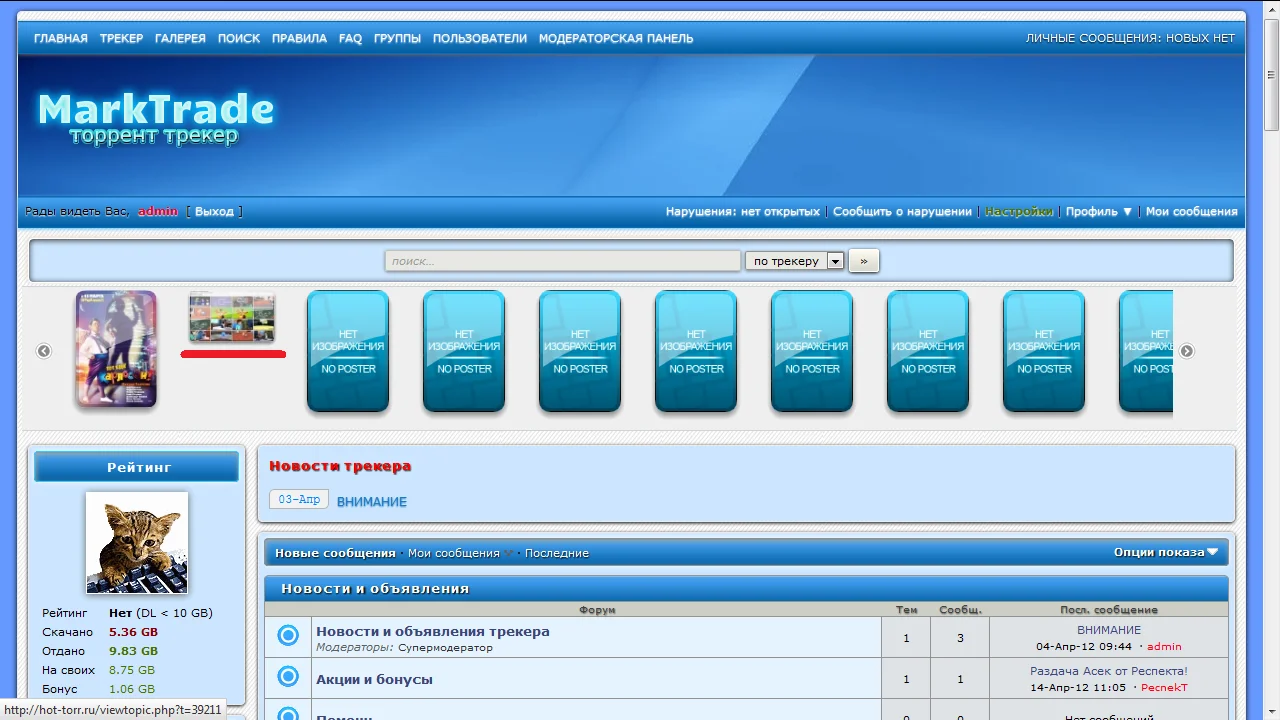
Task: Open Новые сообщения link
Action: click(x=335, y=553)
